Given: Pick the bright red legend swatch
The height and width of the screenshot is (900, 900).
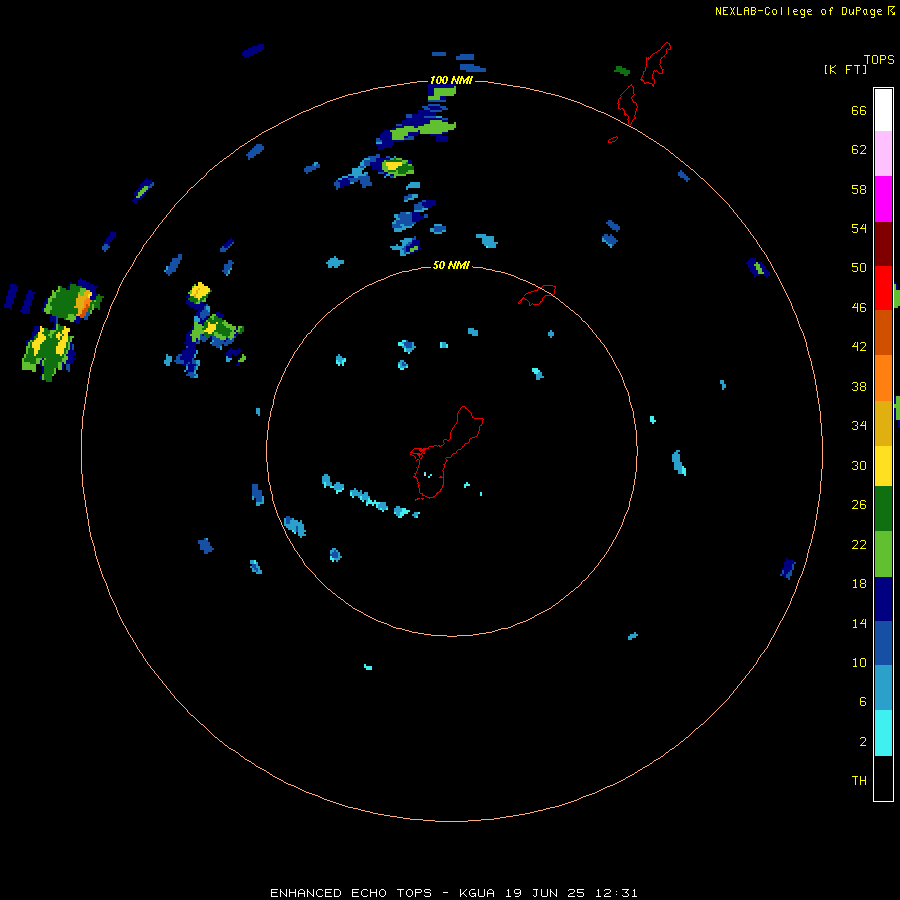Looking at the screenshot, I should [x=883, y=288].
